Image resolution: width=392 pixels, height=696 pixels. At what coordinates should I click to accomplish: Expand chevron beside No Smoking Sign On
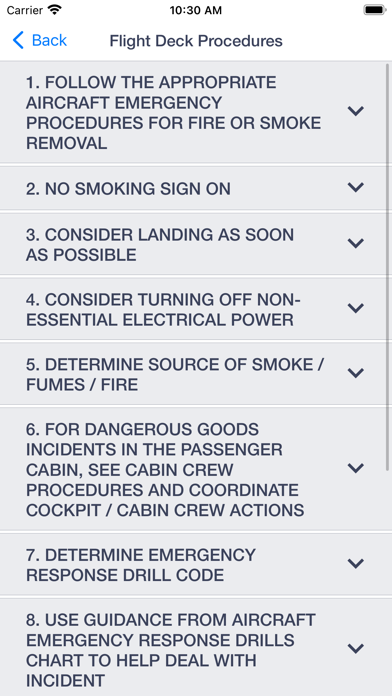pos(356,187)
